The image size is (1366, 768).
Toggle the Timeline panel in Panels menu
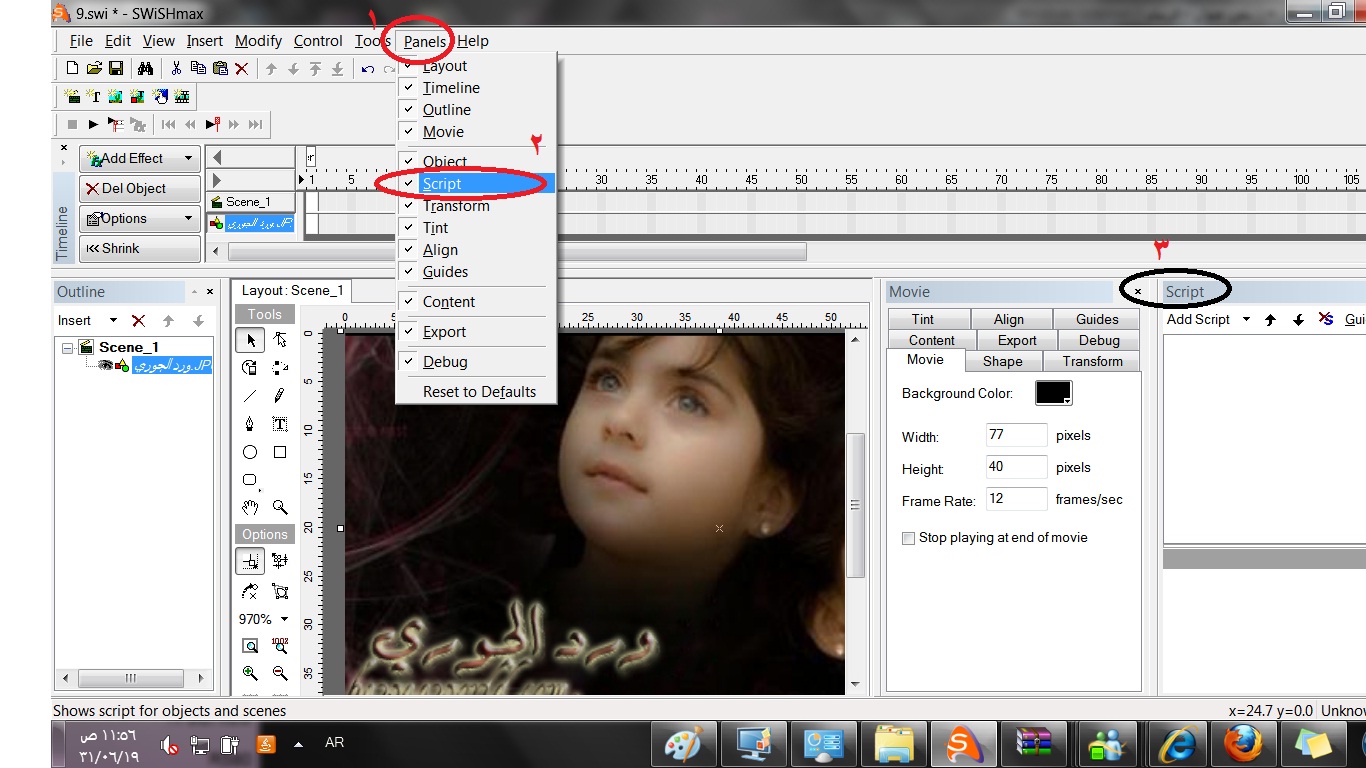[x=451, y=88]
